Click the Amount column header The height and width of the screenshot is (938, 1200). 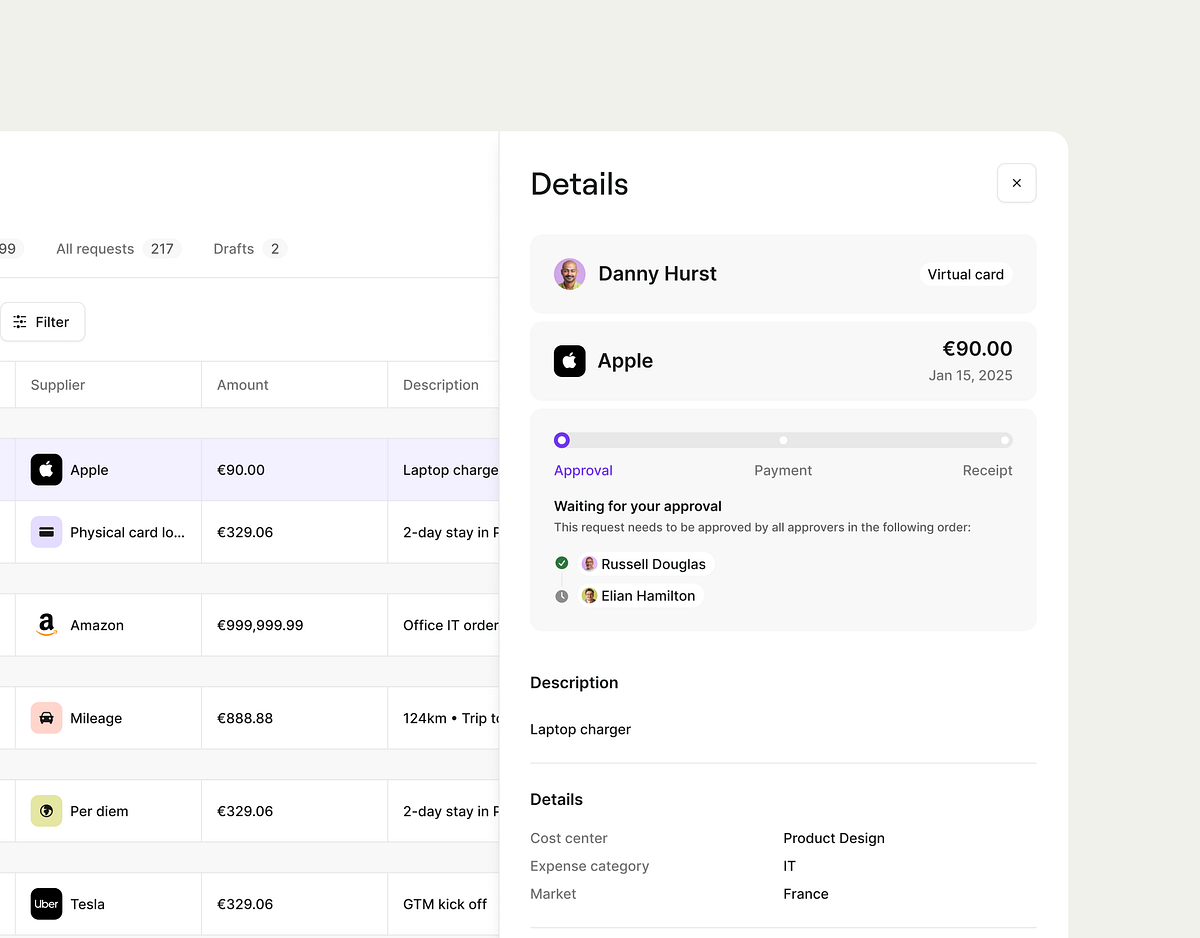tap(242, 384)
